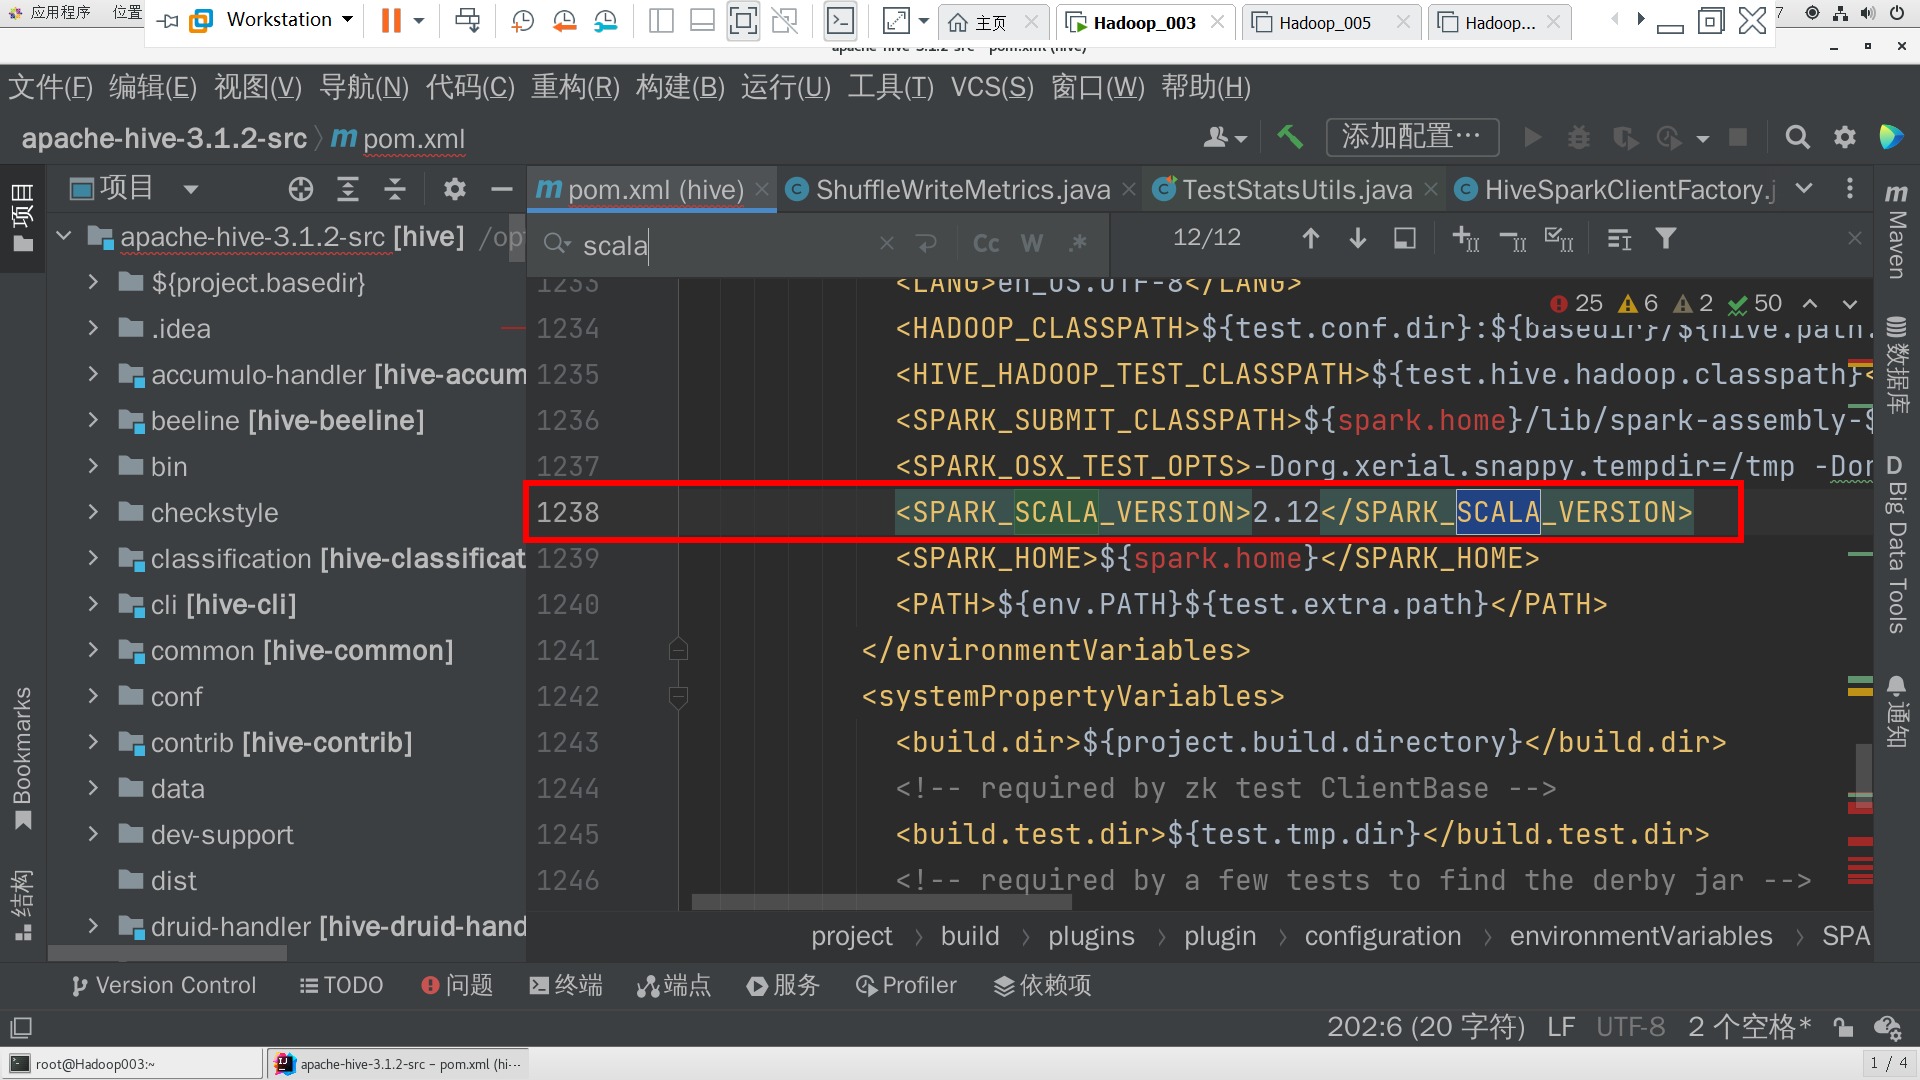
Task: Click the plugins breadcrumb link
Action: [1091, 935]
